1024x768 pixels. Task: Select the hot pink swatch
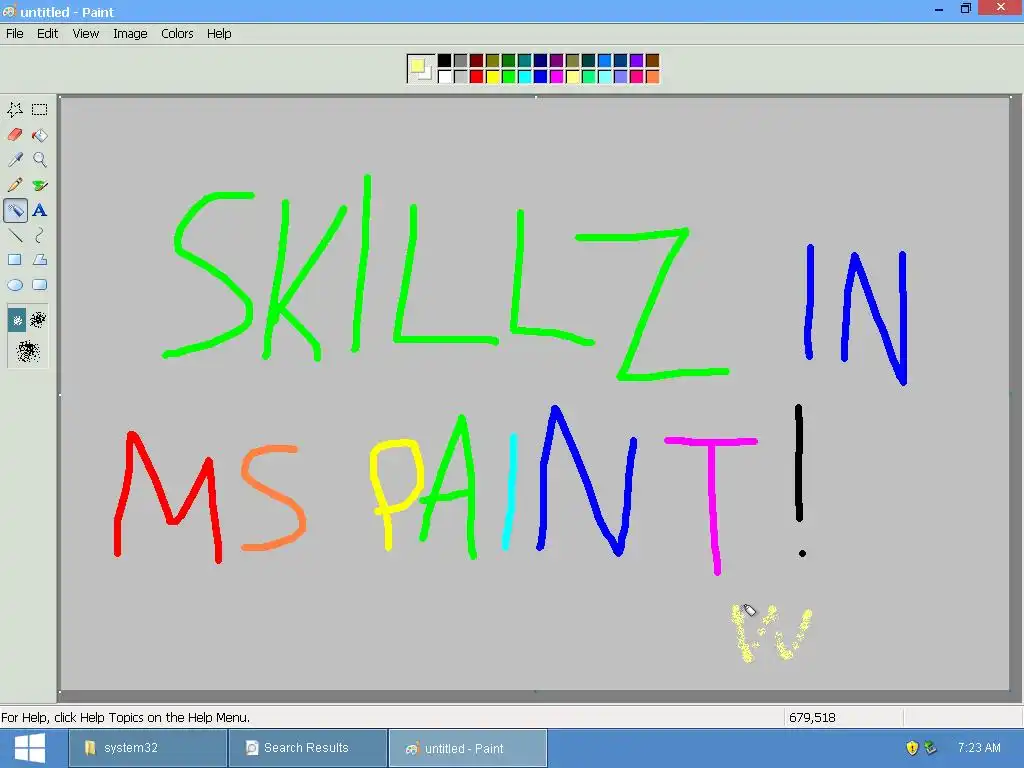(637, 76)
